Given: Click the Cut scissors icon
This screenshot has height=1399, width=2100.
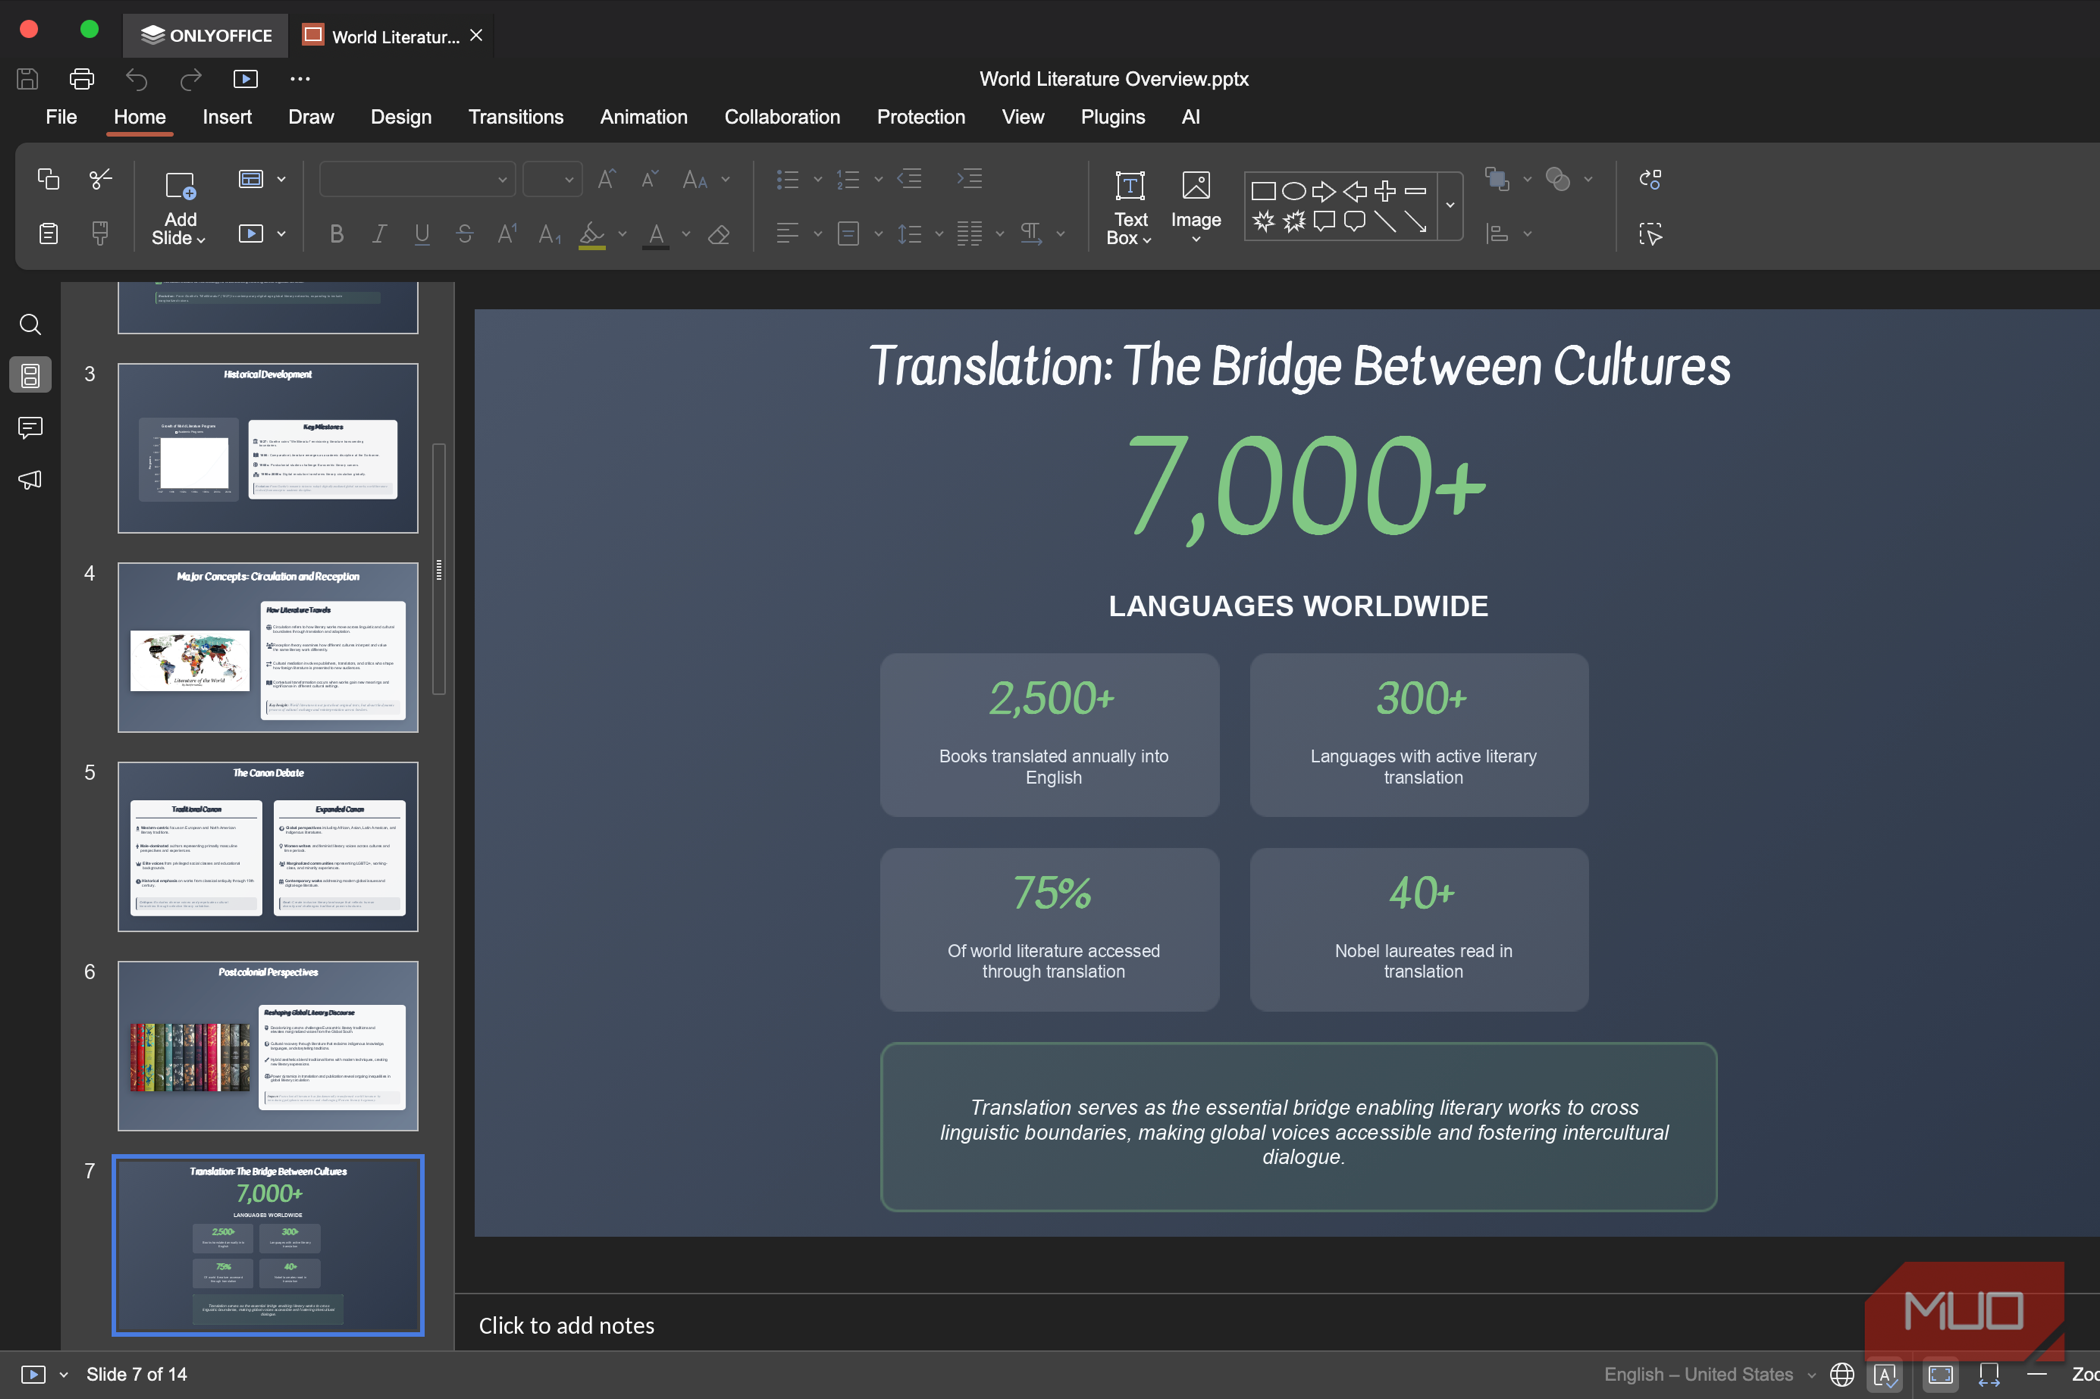Looking at the screenshot, I should [100, 179].
